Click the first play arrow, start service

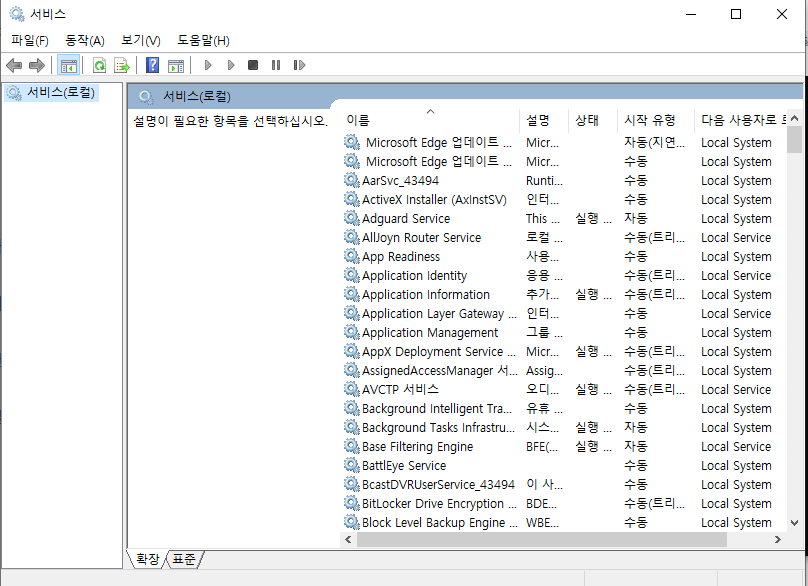coord(208,65)
